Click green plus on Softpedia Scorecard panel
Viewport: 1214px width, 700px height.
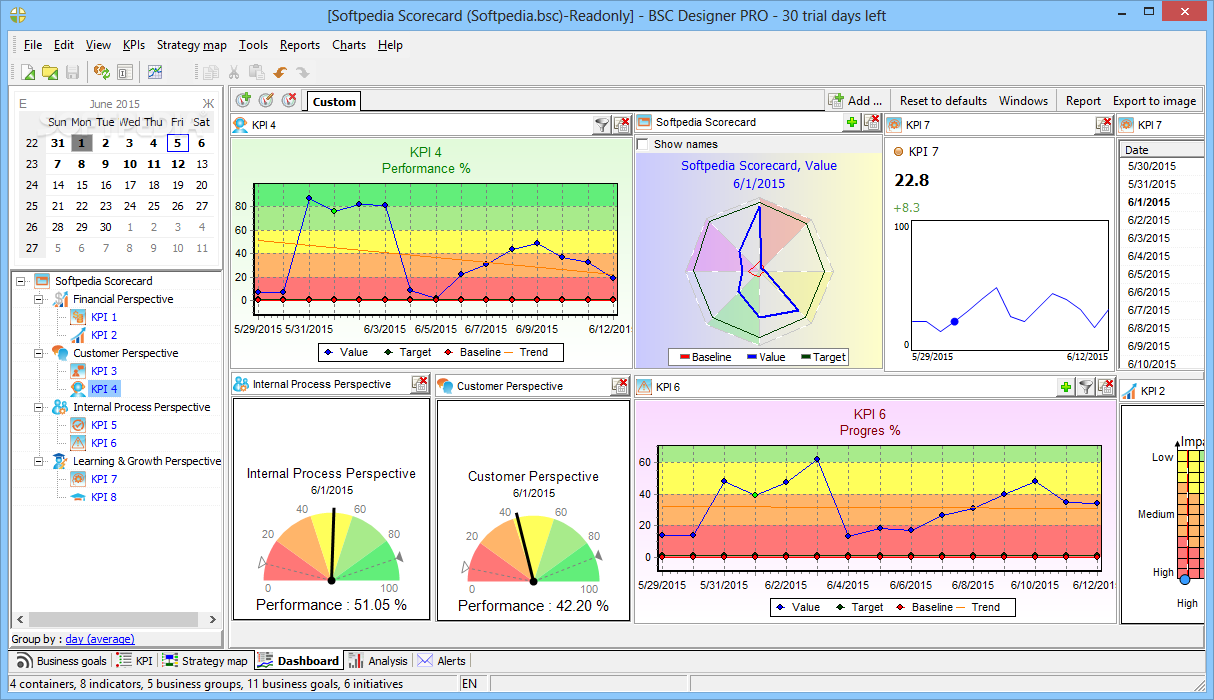pos(851,122)
